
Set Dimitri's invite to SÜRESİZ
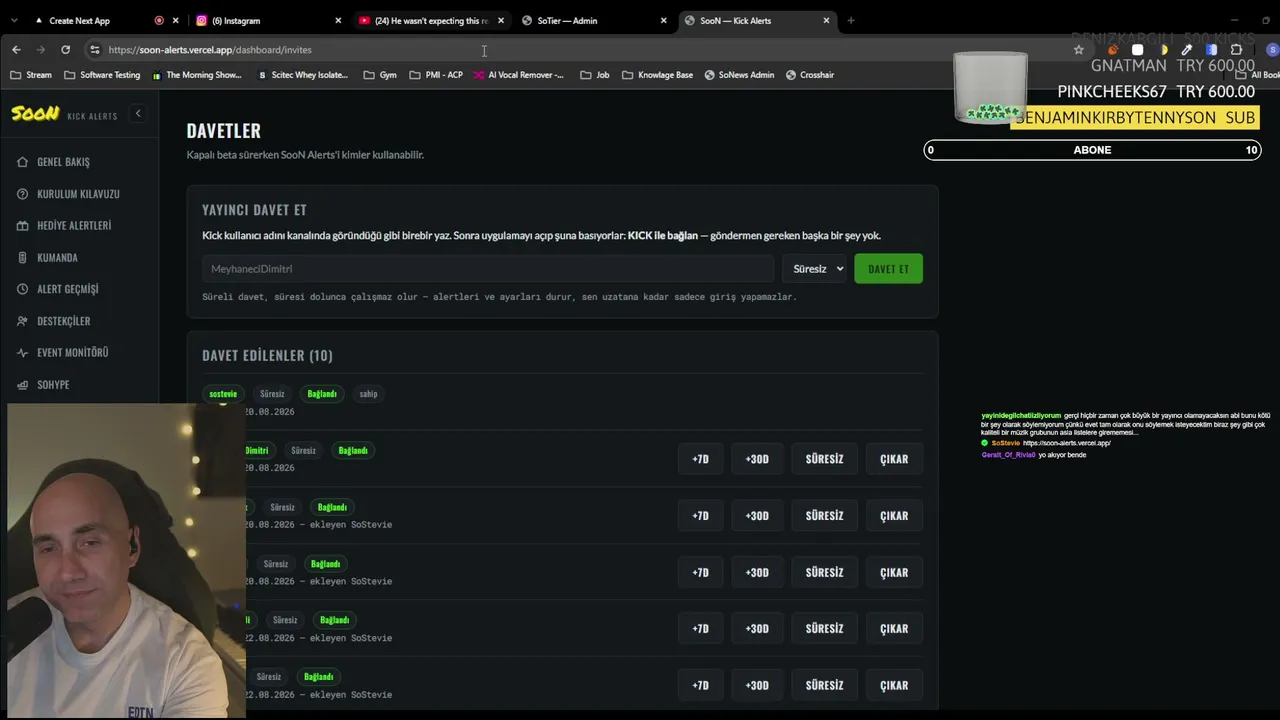pyautogui.click(x=824, y=459)
